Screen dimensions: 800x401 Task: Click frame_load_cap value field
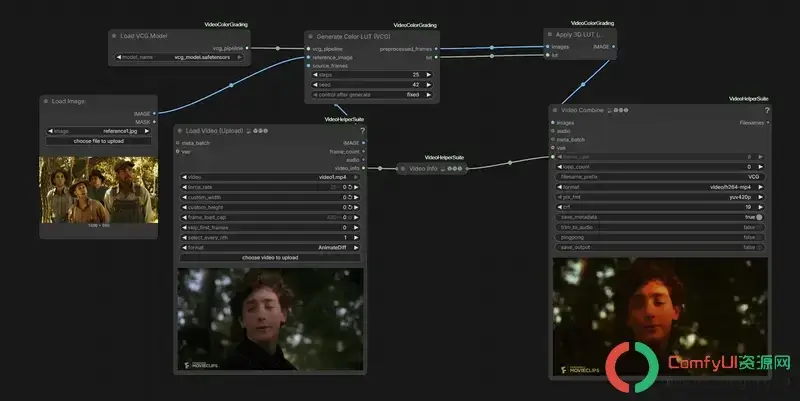coord(270,217)
